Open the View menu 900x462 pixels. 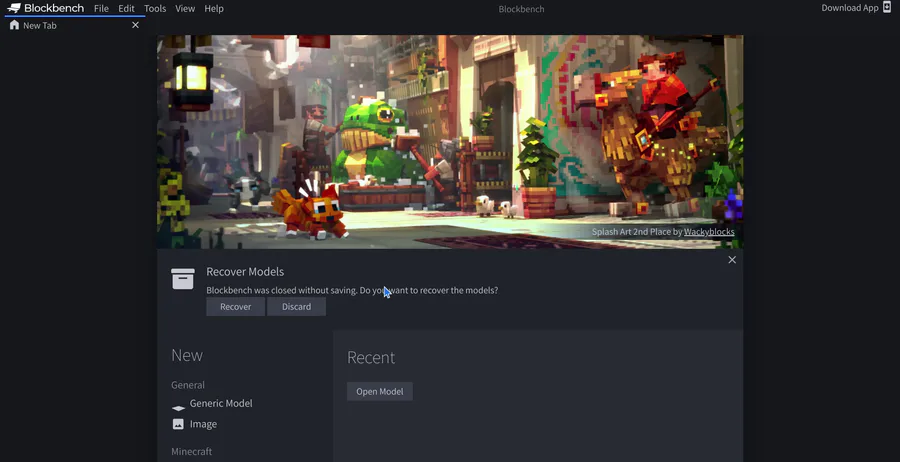(185, 9)
